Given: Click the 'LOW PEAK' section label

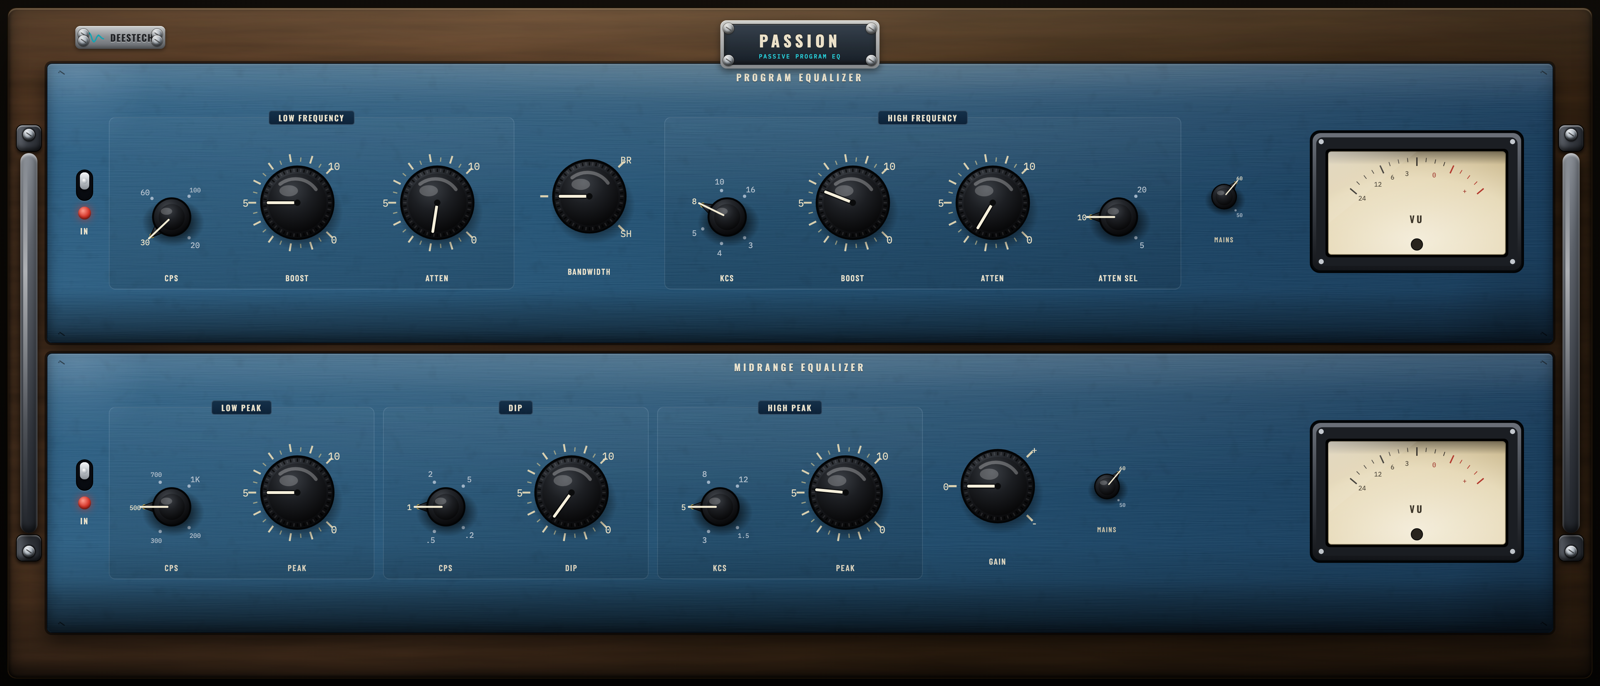Looking at the screenshot, I should point(241,408).
